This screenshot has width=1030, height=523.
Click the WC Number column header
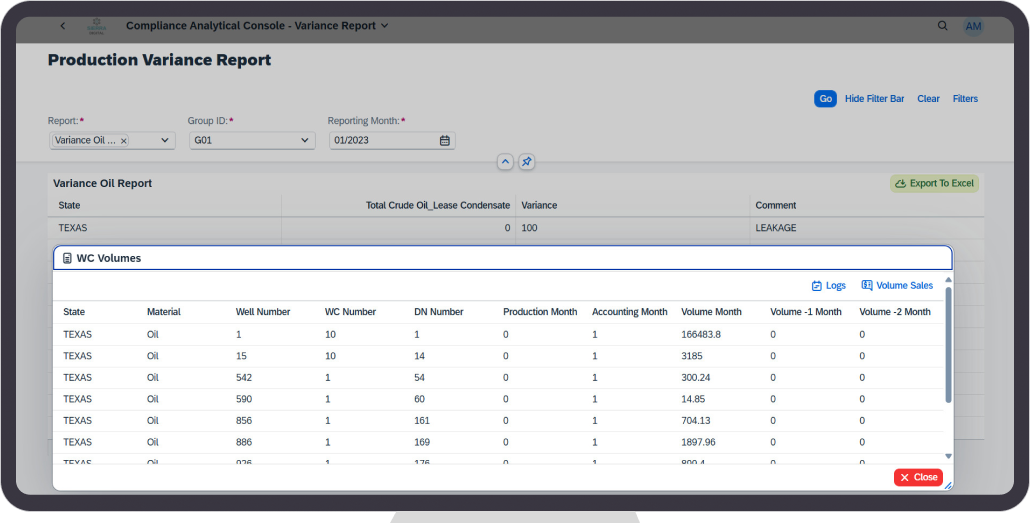click(x=350, y=312)
